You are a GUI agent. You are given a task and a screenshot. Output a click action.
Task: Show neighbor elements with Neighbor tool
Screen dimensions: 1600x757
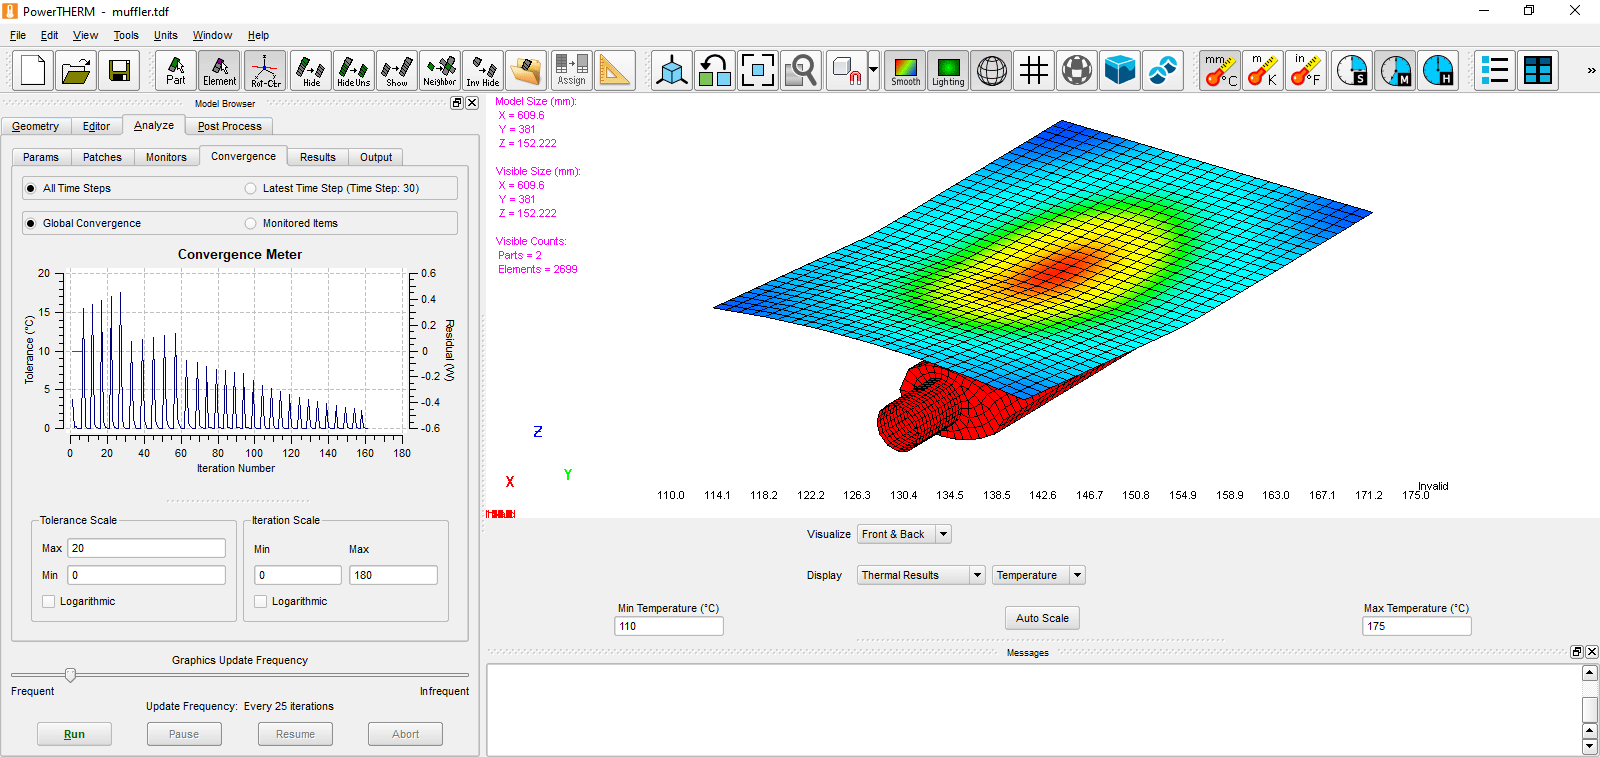(440, 71)
